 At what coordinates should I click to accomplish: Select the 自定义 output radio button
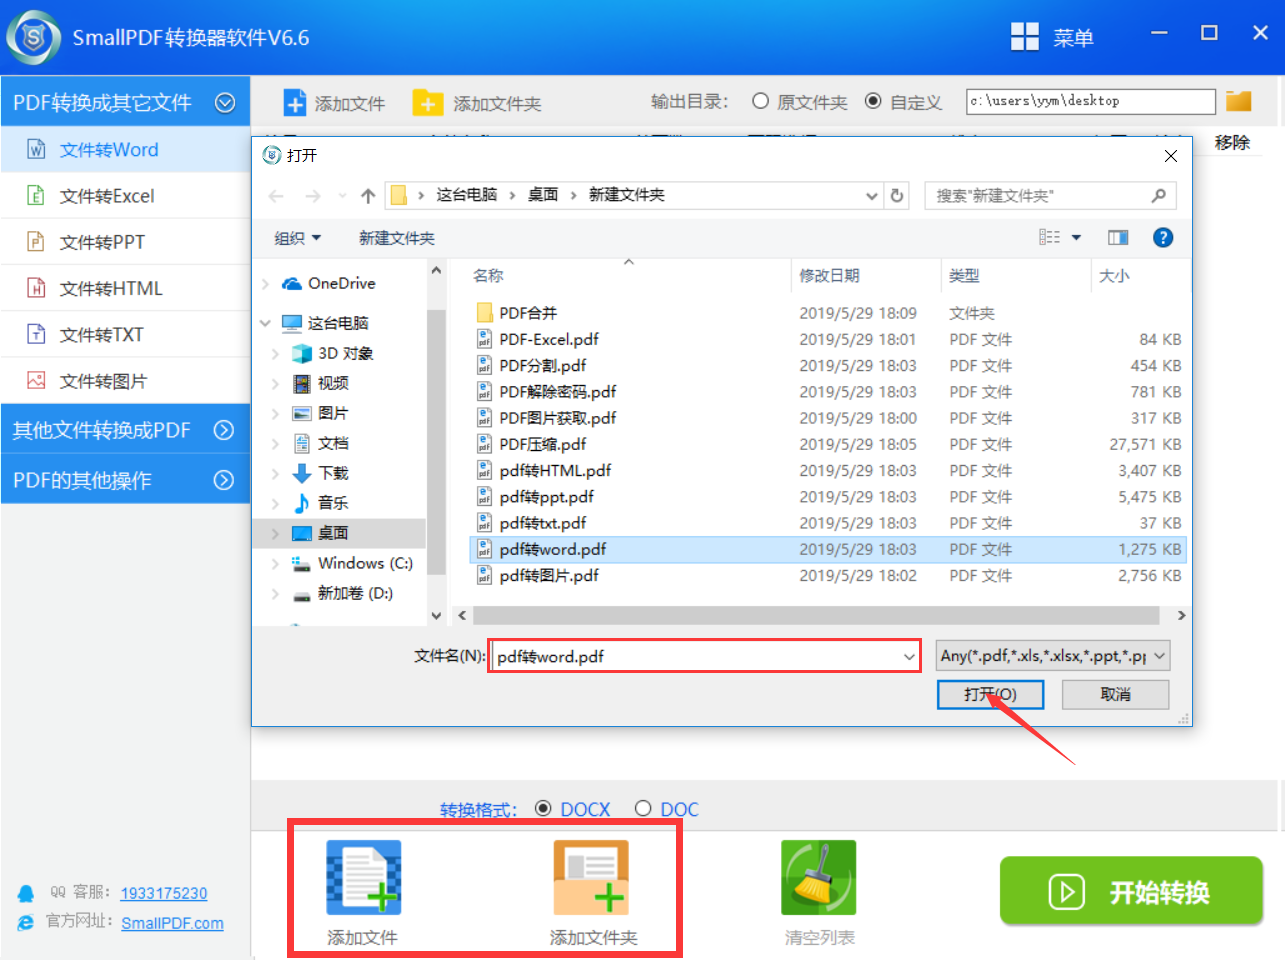(873, 101)
